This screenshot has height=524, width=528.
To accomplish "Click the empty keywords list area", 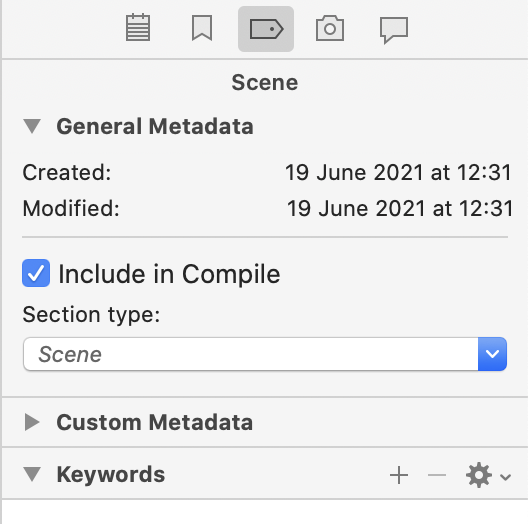I will coord(265,512).
